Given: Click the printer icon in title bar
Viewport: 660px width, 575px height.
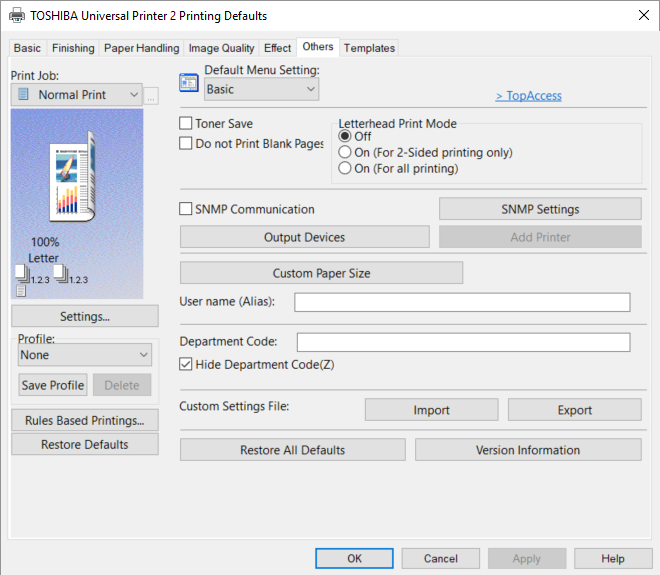Looking at the screenshot, I should (x=15, y=16).
